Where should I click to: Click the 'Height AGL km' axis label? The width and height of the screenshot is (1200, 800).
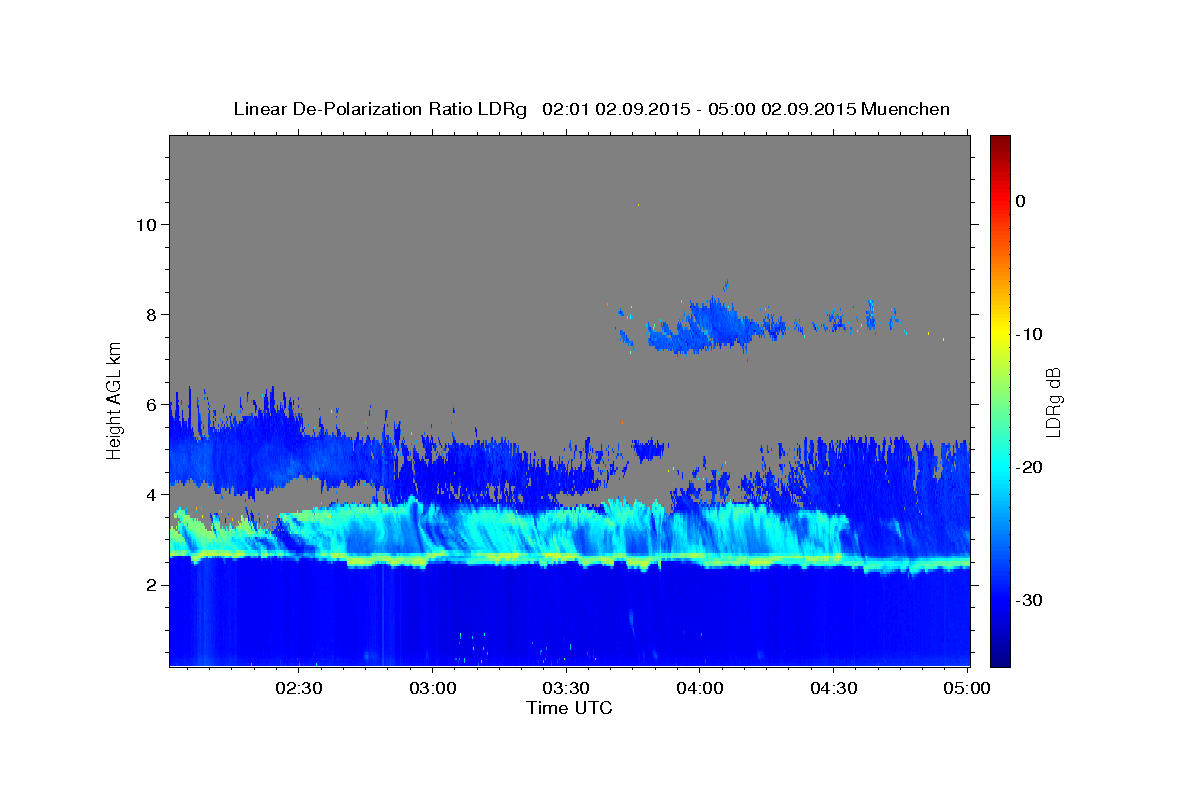point(114,401)
